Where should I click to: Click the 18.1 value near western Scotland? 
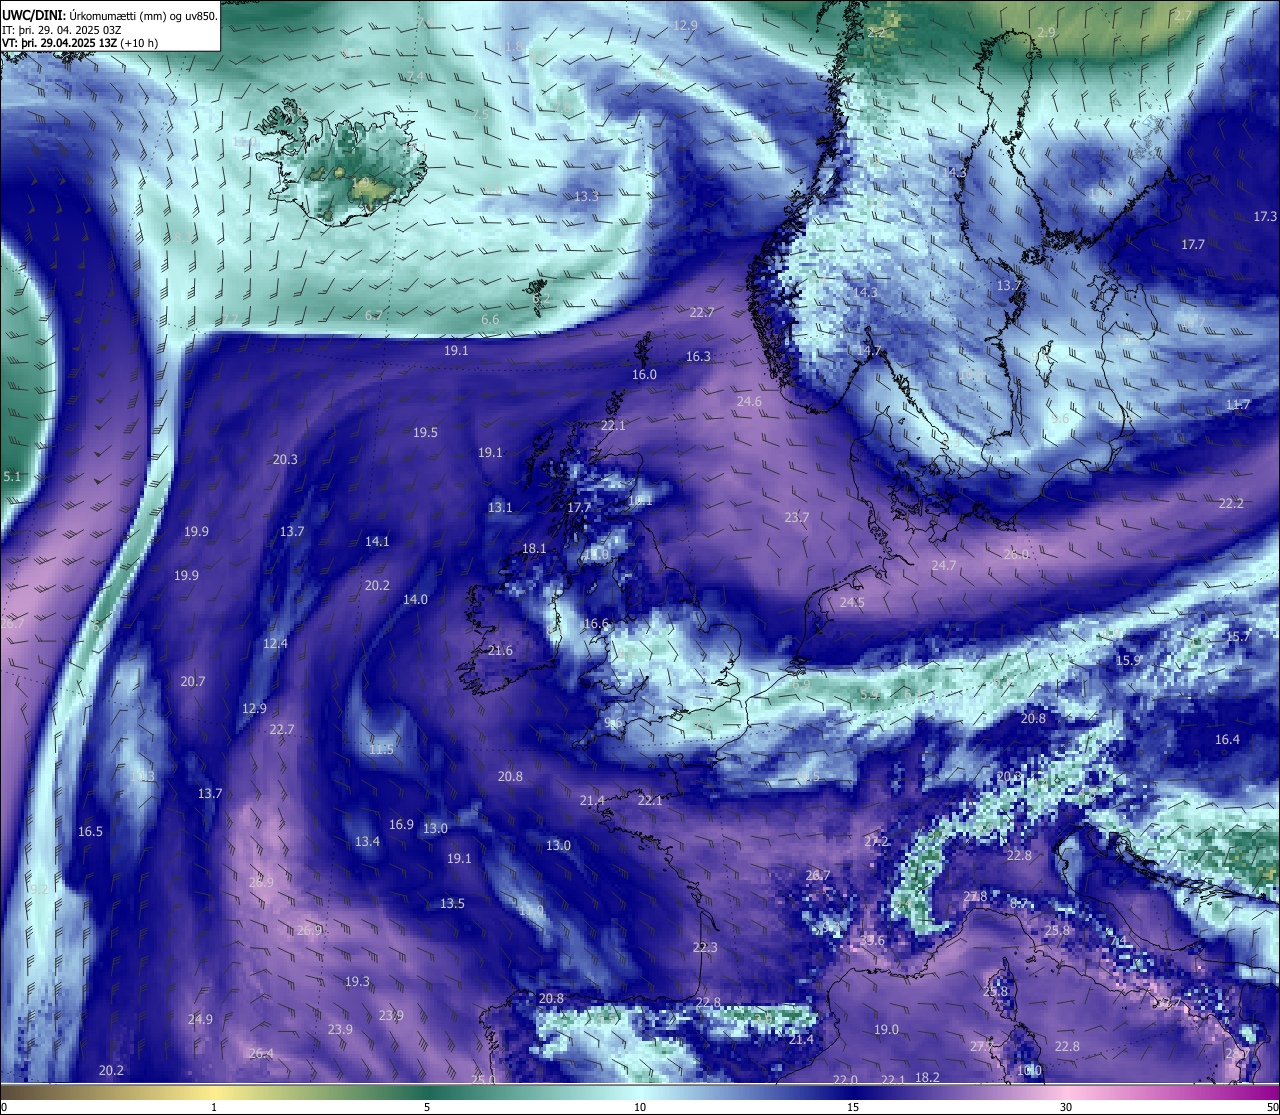click(534, 549)
